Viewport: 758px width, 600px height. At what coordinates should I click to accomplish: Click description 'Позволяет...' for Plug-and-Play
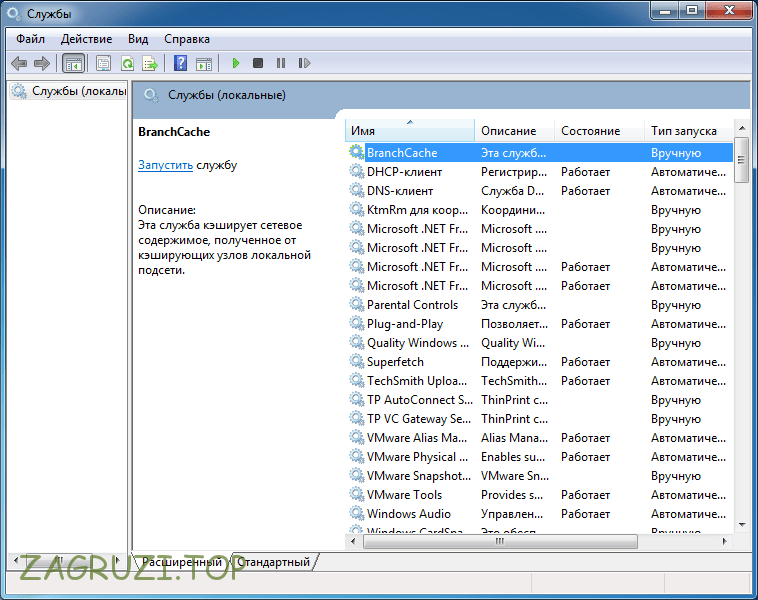(514, 323)
